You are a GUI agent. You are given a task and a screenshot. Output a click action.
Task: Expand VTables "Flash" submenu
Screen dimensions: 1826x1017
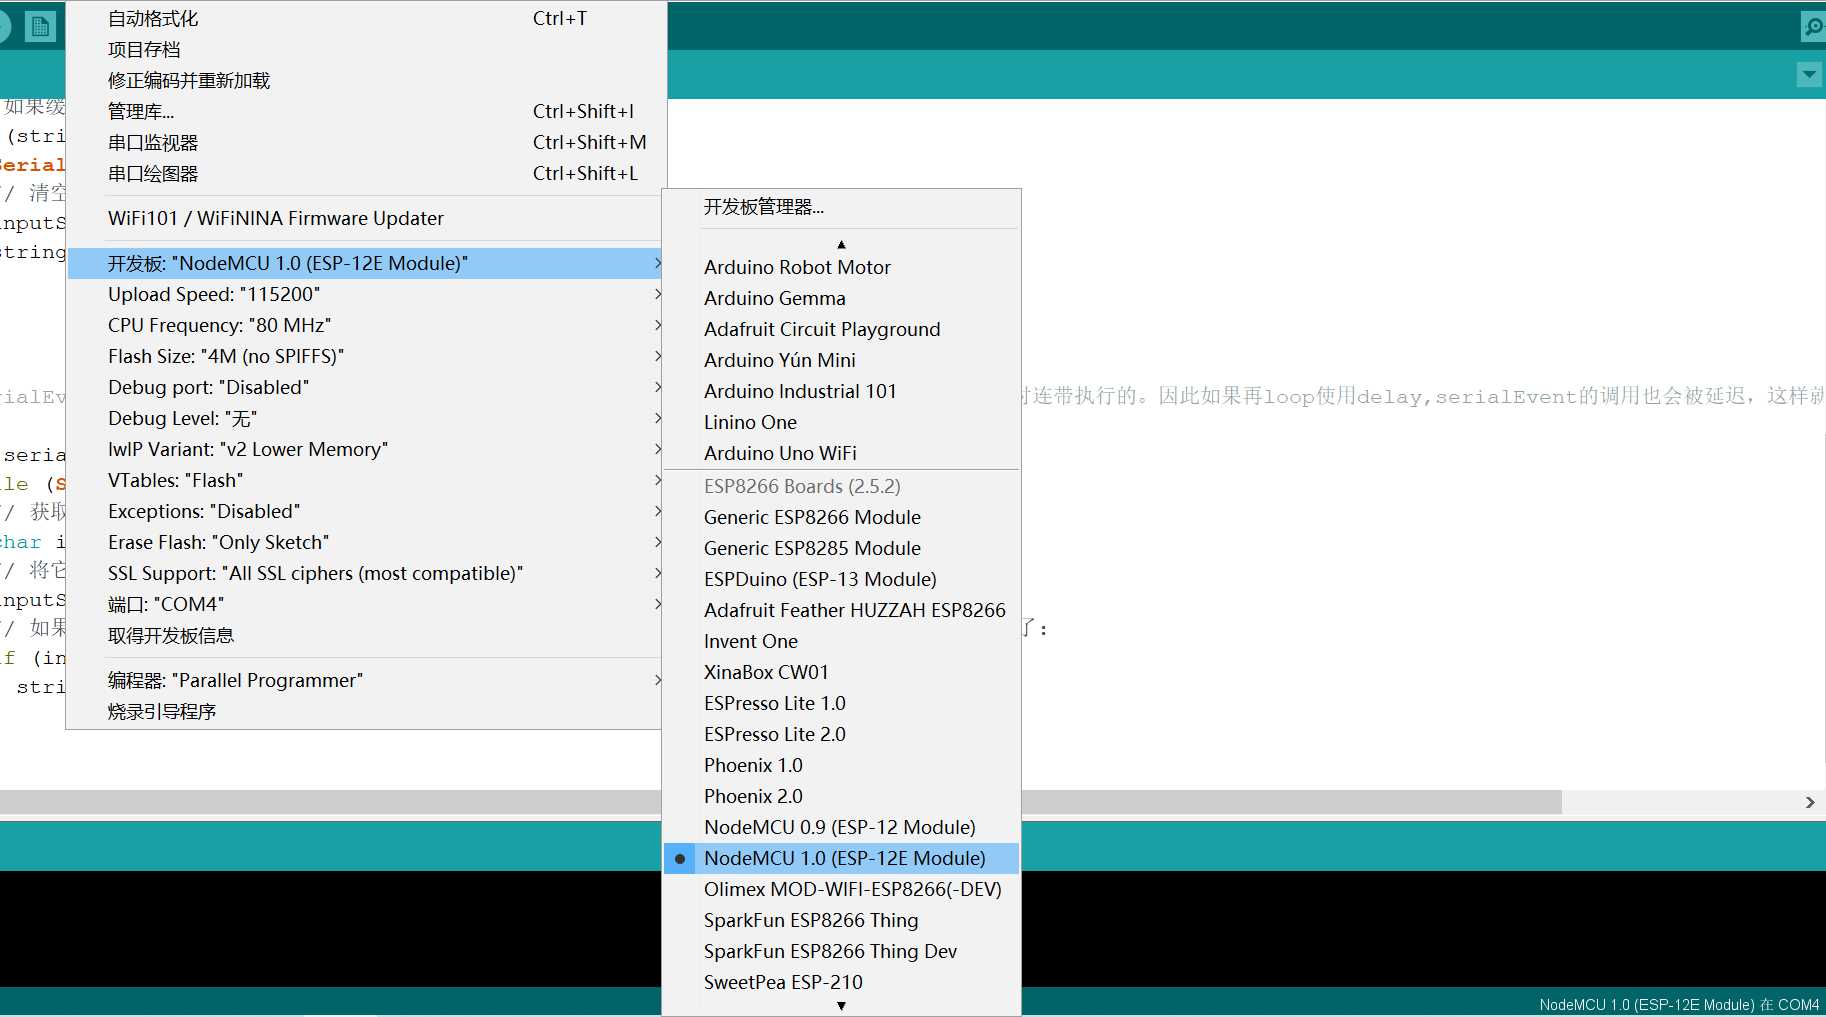tap(366, 480)
